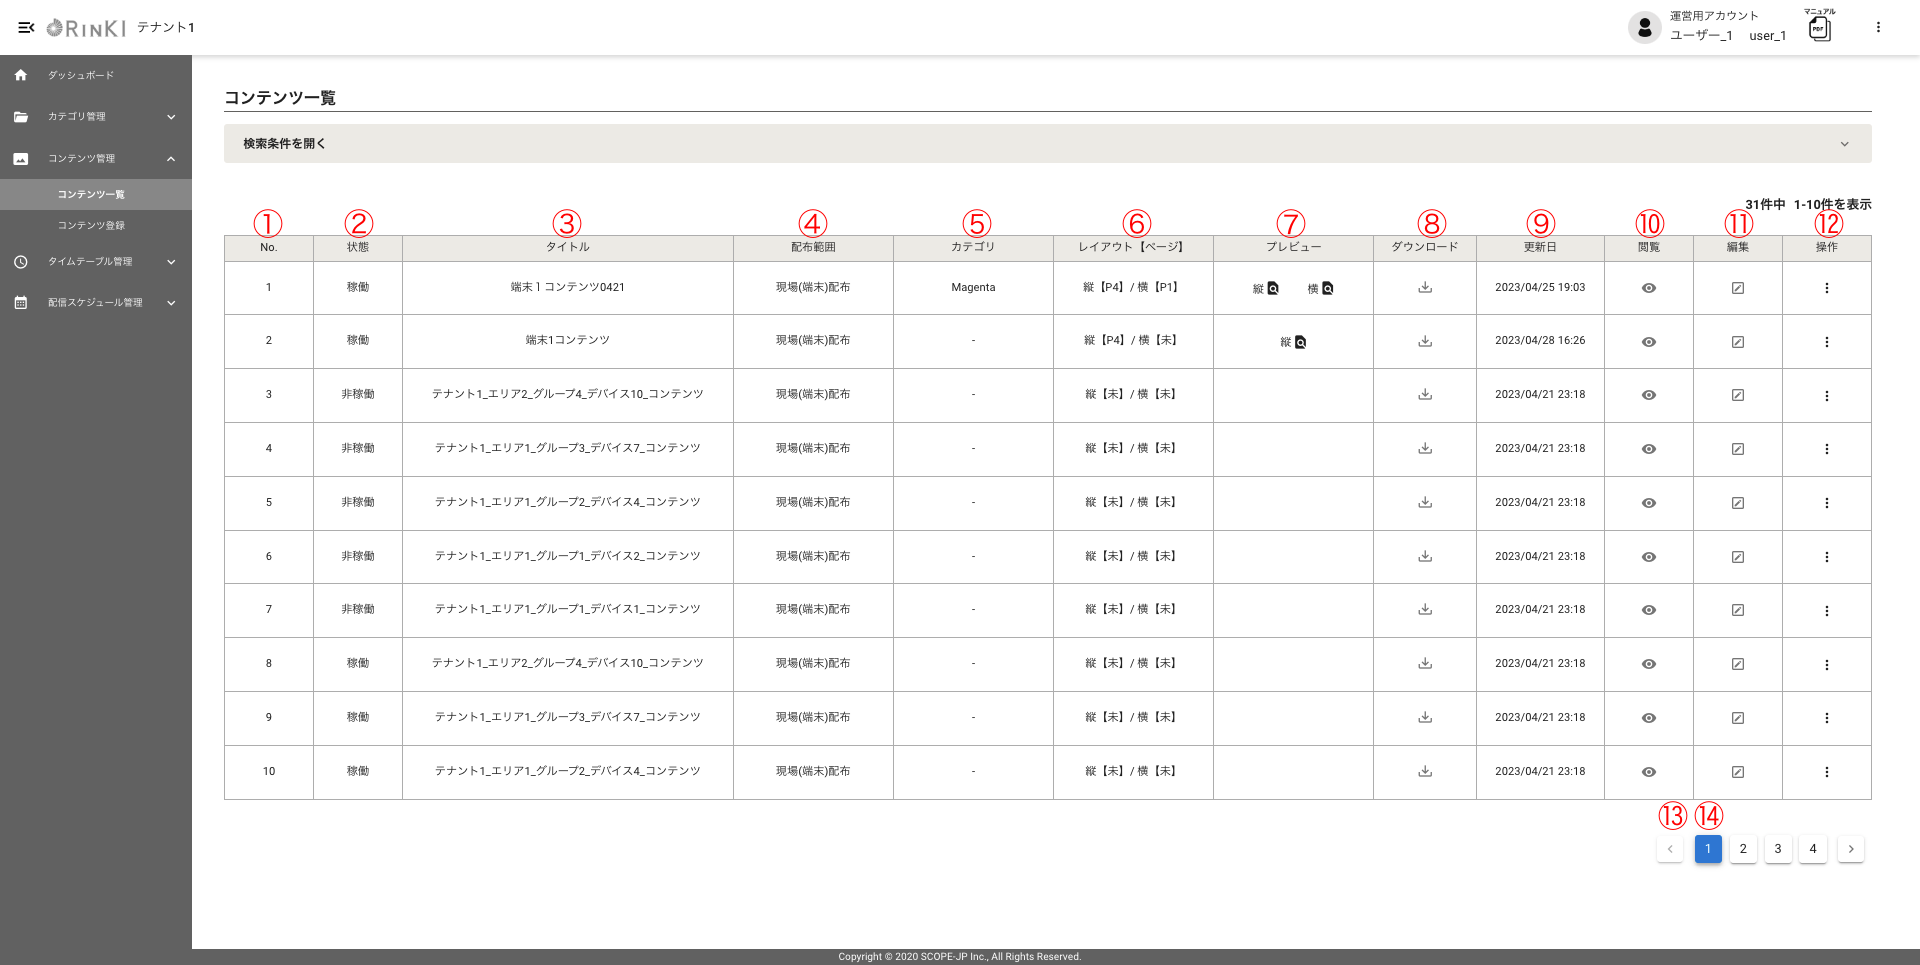
Task: Click the next page arrow button
Action: [x=1850, y=849]
